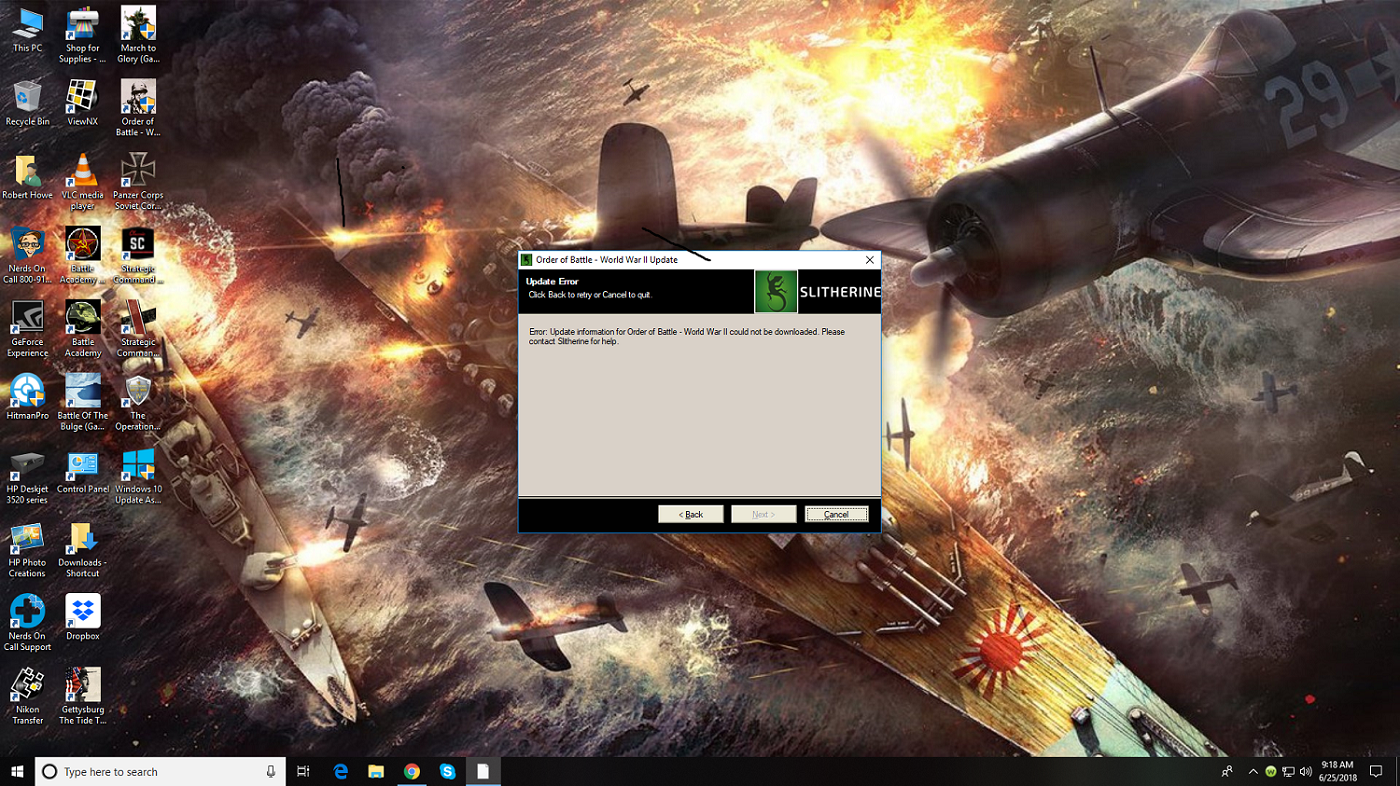
Task: Select the Strategic Command flag icon shortcut
Action: pos(137,329)
